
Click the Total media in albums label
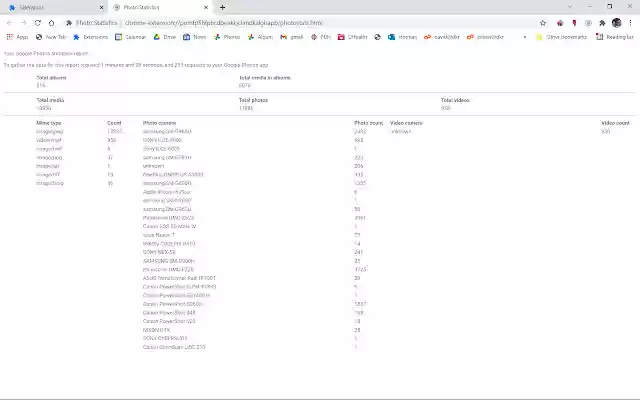click(265, 78)
